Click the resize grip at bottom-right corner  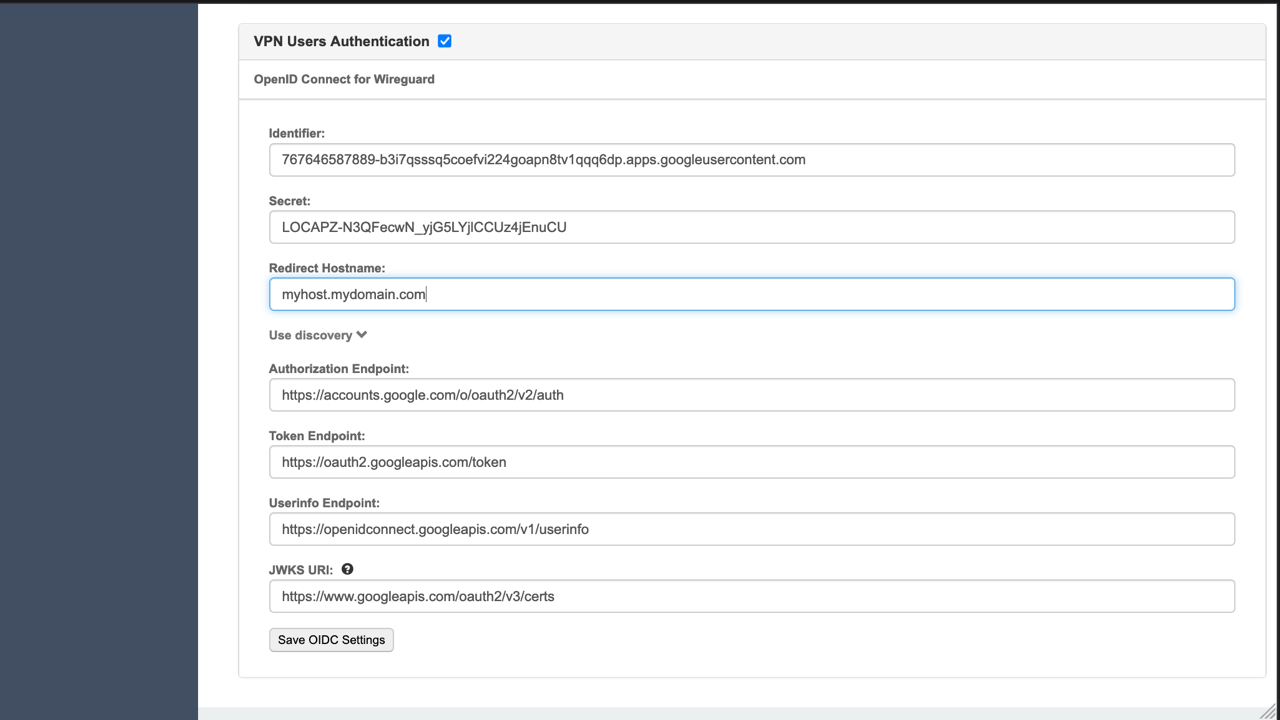coord(1270,710)
